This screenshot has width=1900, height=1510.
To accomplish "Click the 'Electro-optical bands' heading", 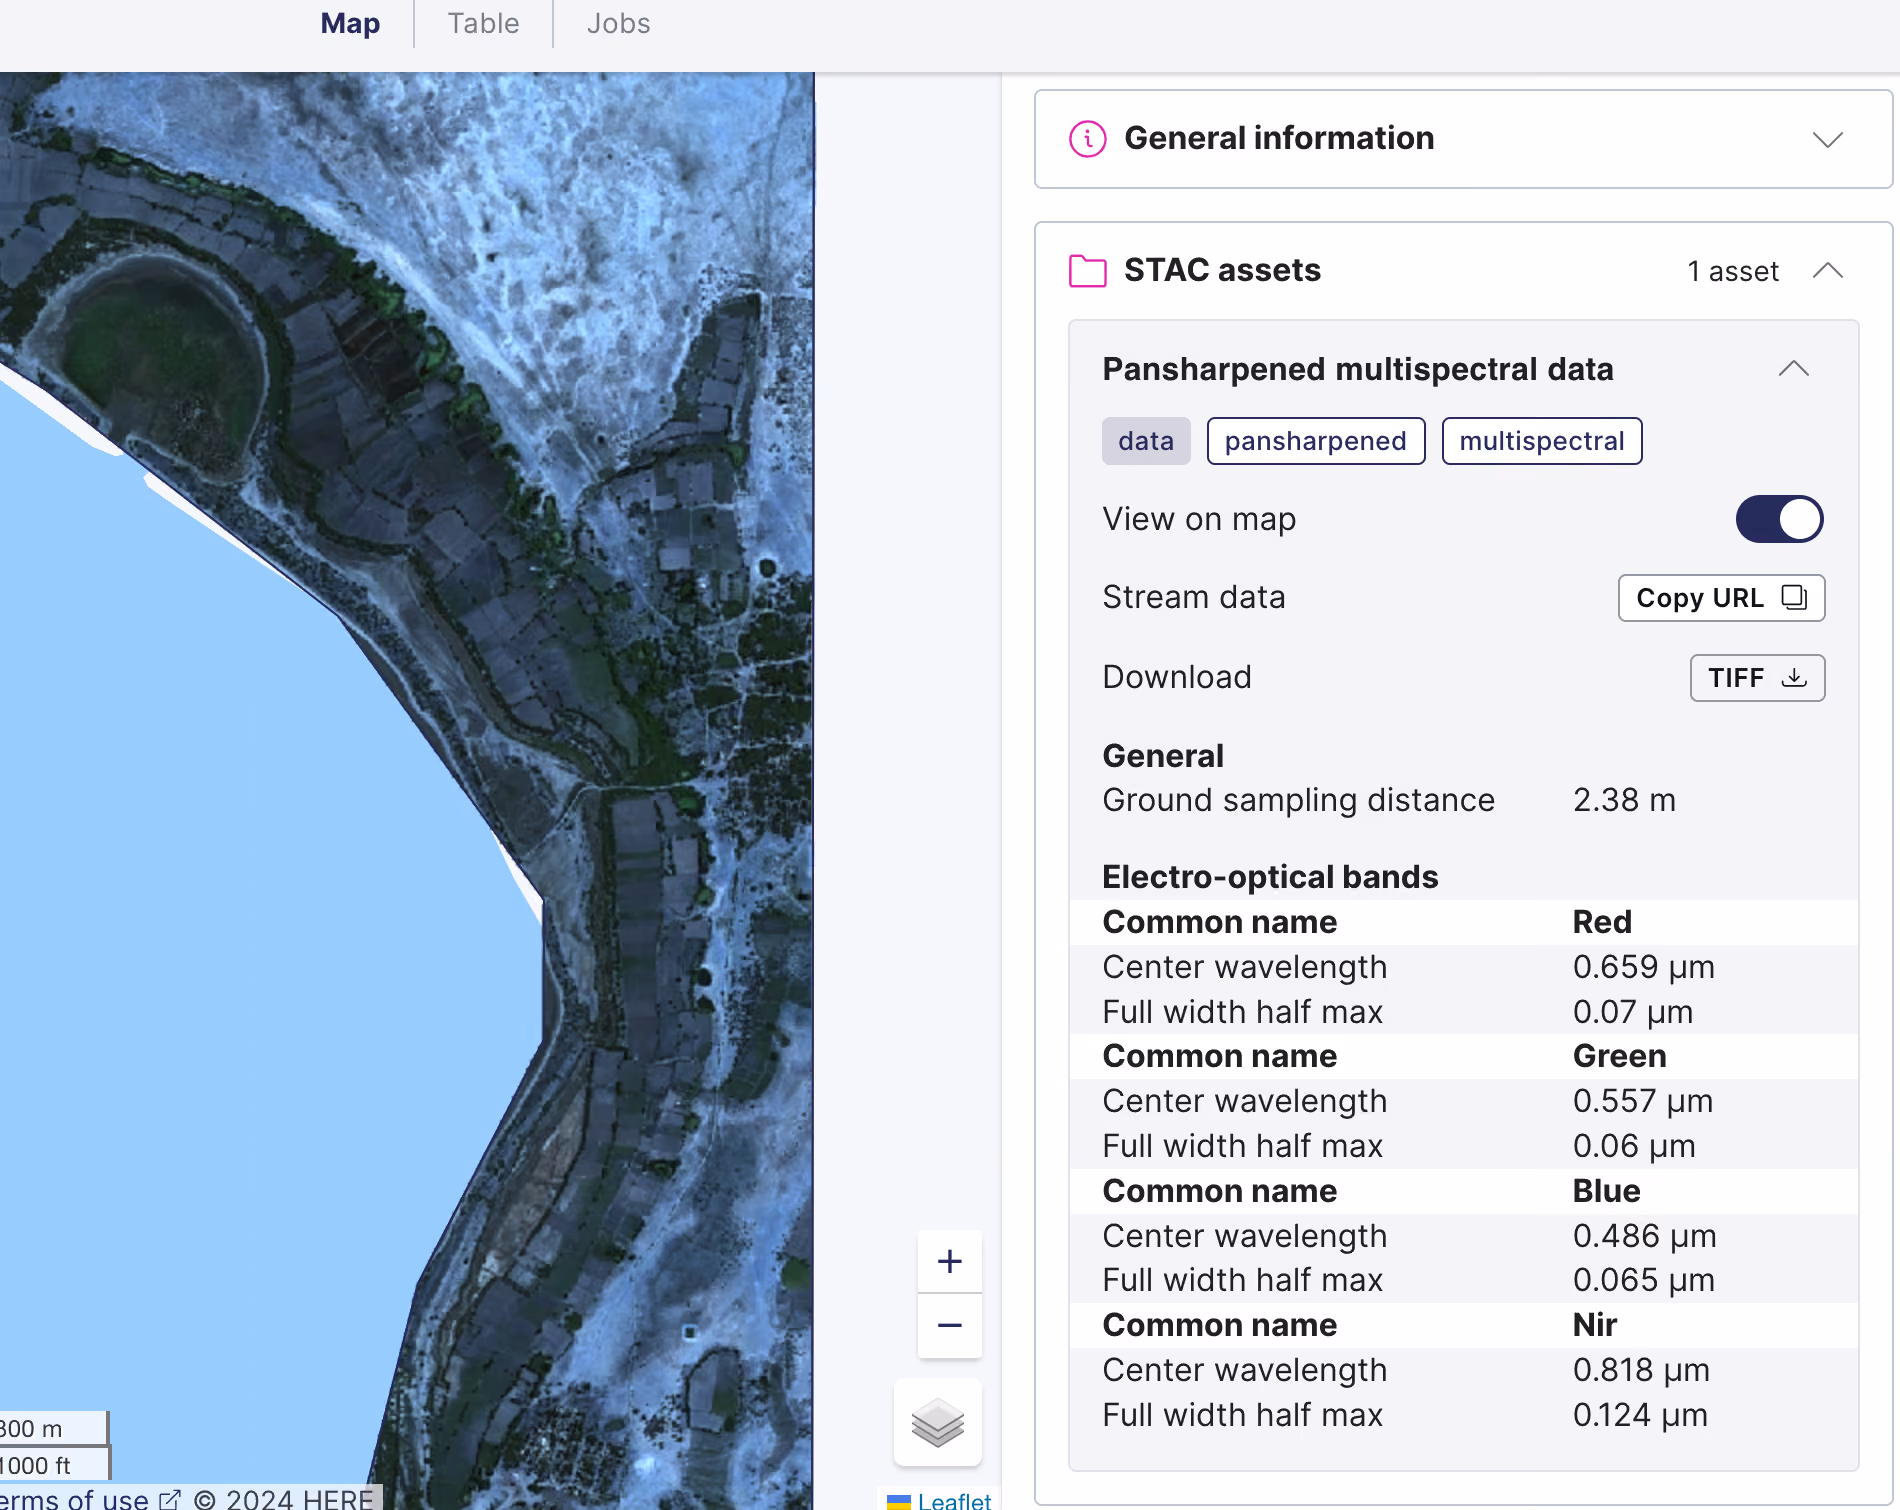I will [x=1270, y=877].
